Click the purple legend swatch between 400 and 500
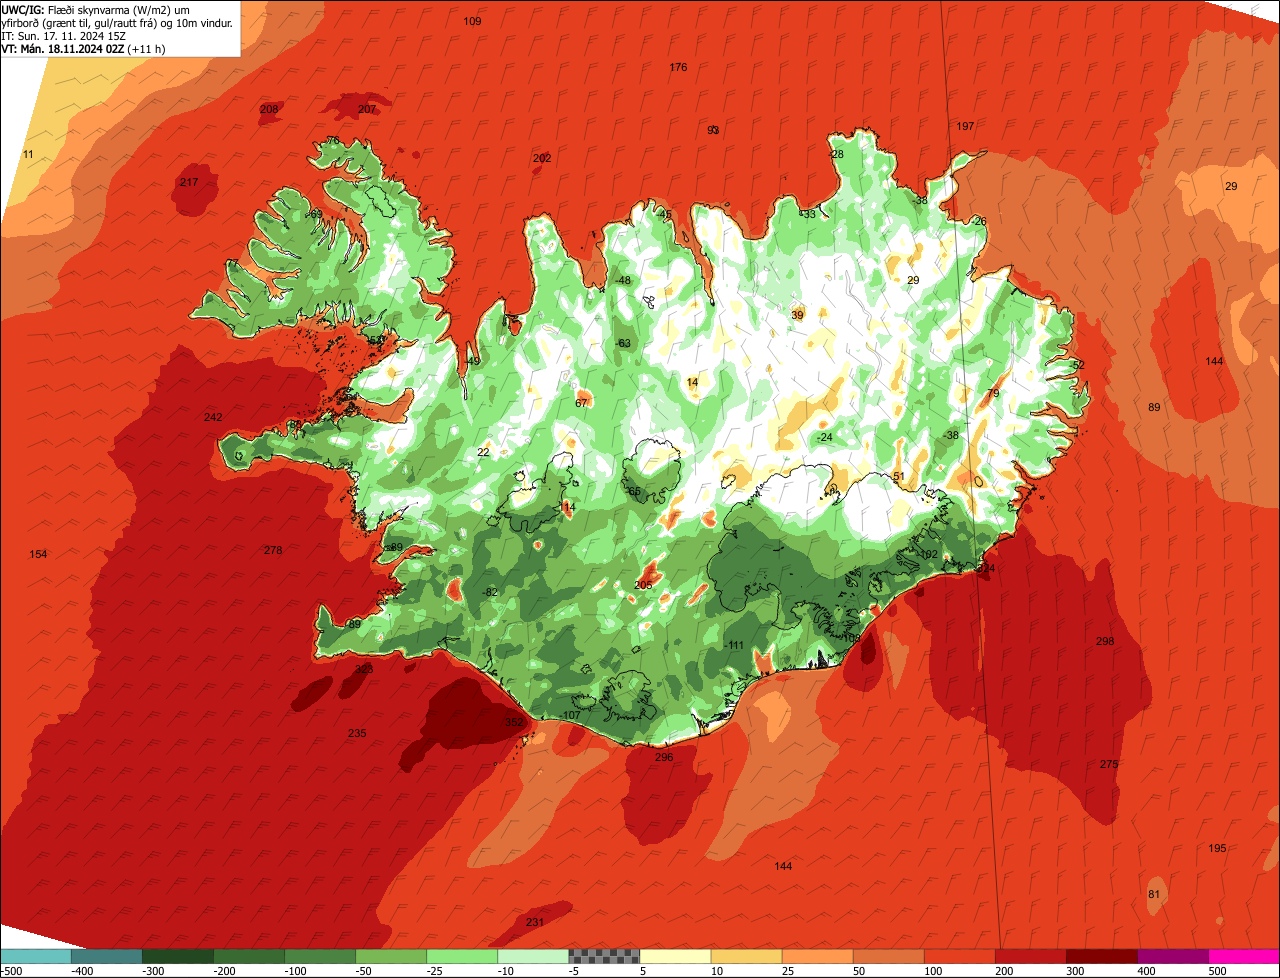The height and width of the screenshot is (978, 1280). (1172, 956)
